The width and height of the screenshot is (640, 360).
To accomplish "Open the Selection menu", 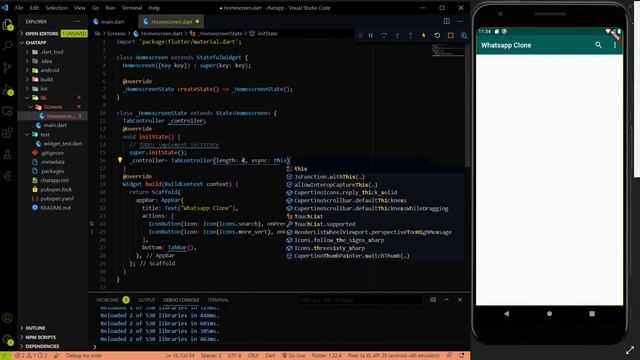I will click(56, 8).
